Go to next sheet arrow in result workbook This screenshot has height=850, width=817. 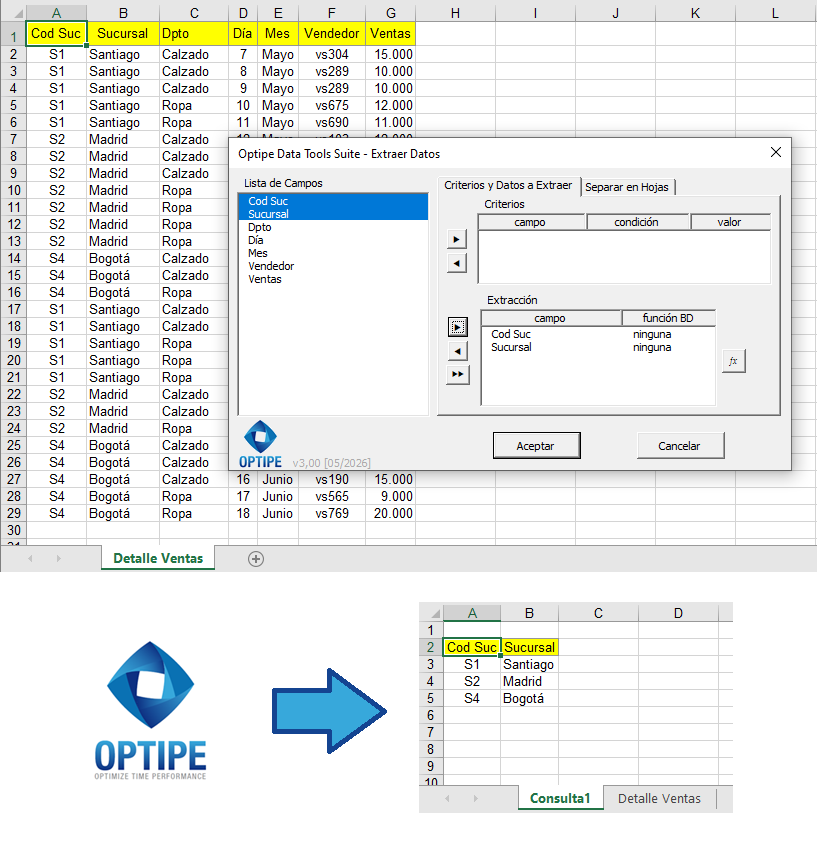point(475,798)
